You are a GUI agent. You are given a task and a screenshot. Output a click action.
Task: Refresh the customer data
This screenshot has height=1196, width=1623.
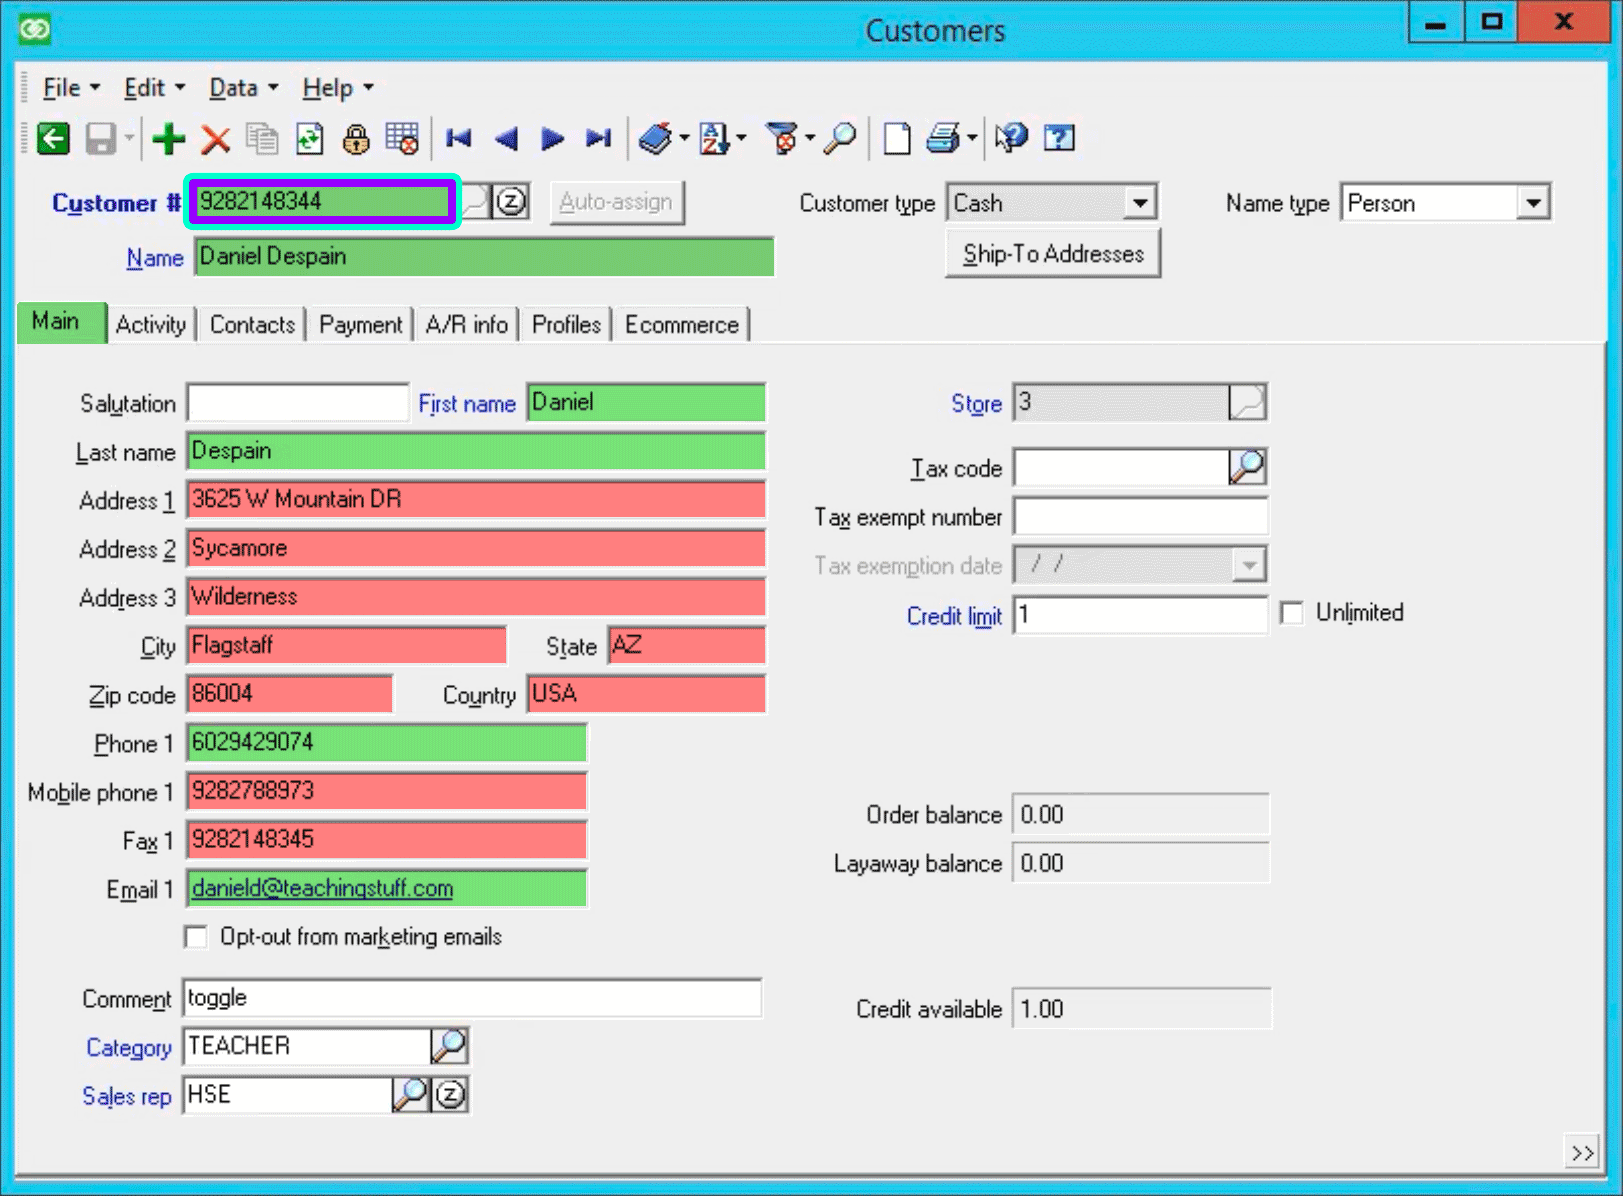[309, 139]
